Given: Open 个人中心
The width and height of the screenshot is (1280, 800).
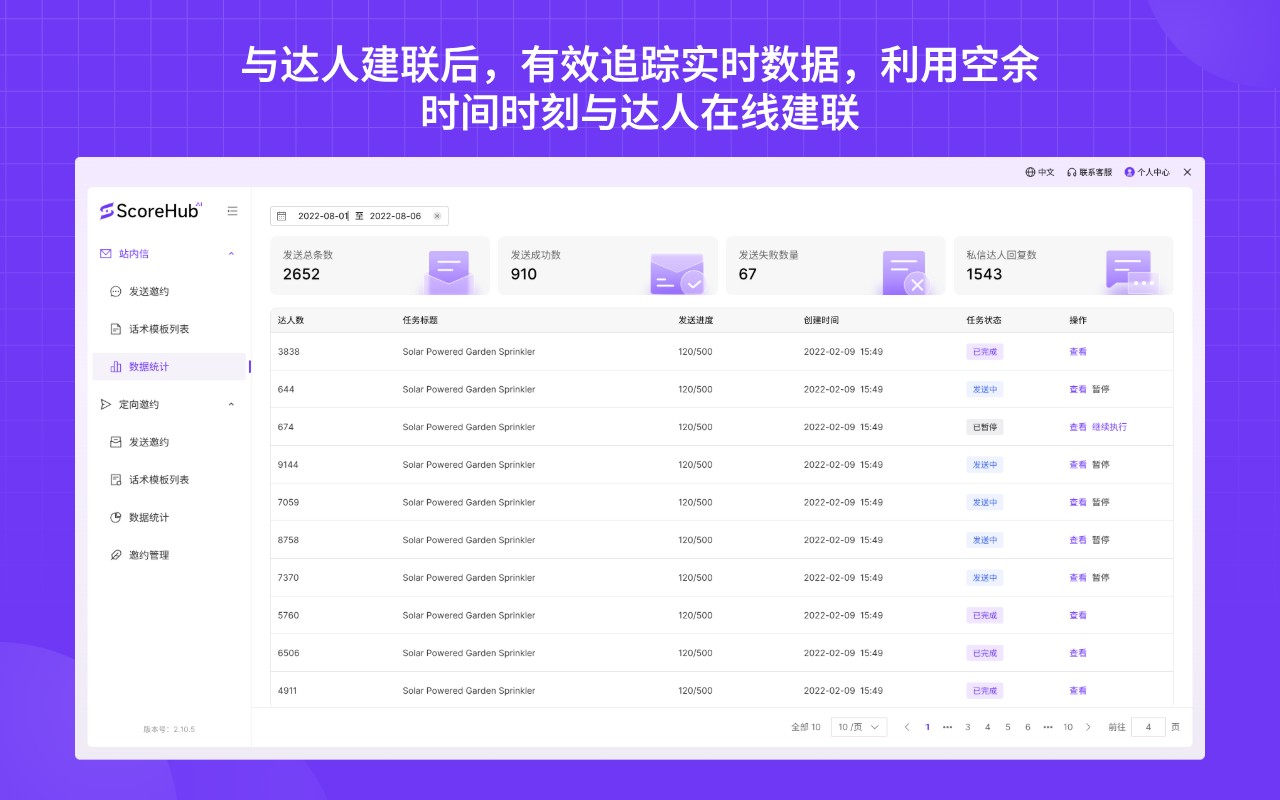Looking at the screenshot, I should [x=1153, y=172].
